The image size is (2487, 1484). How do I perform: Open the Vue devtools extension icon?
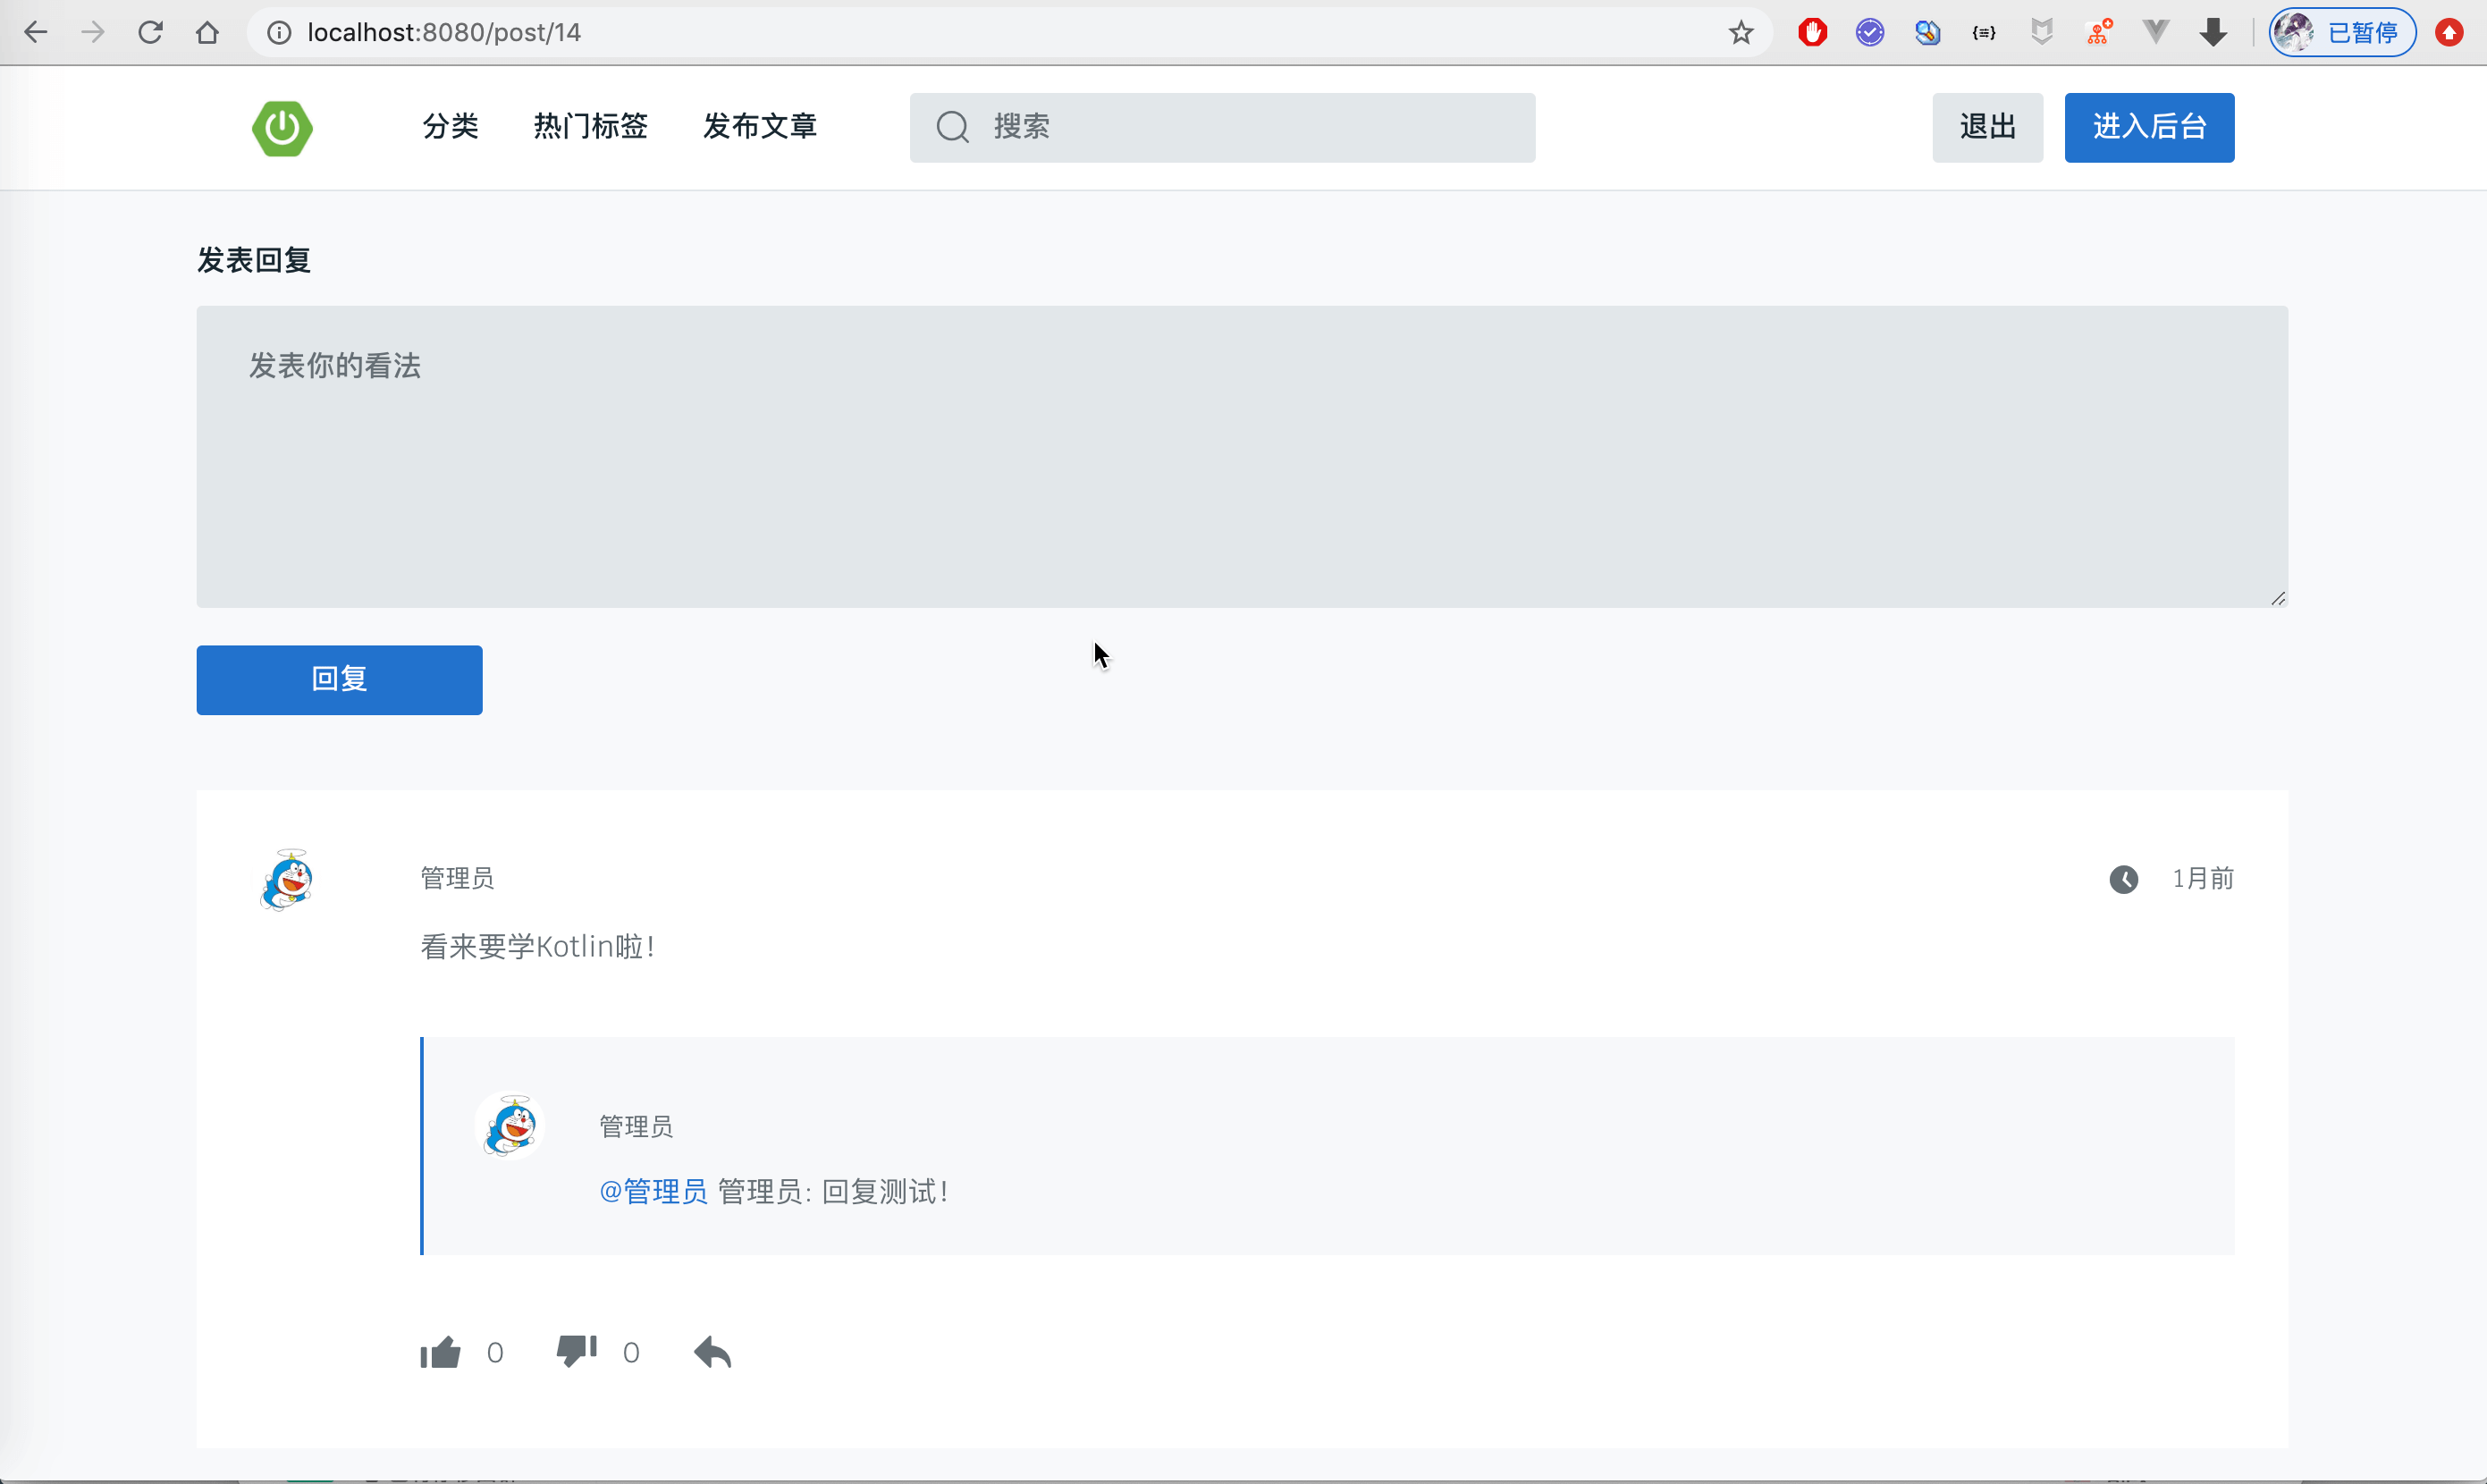coord(2156,33)
